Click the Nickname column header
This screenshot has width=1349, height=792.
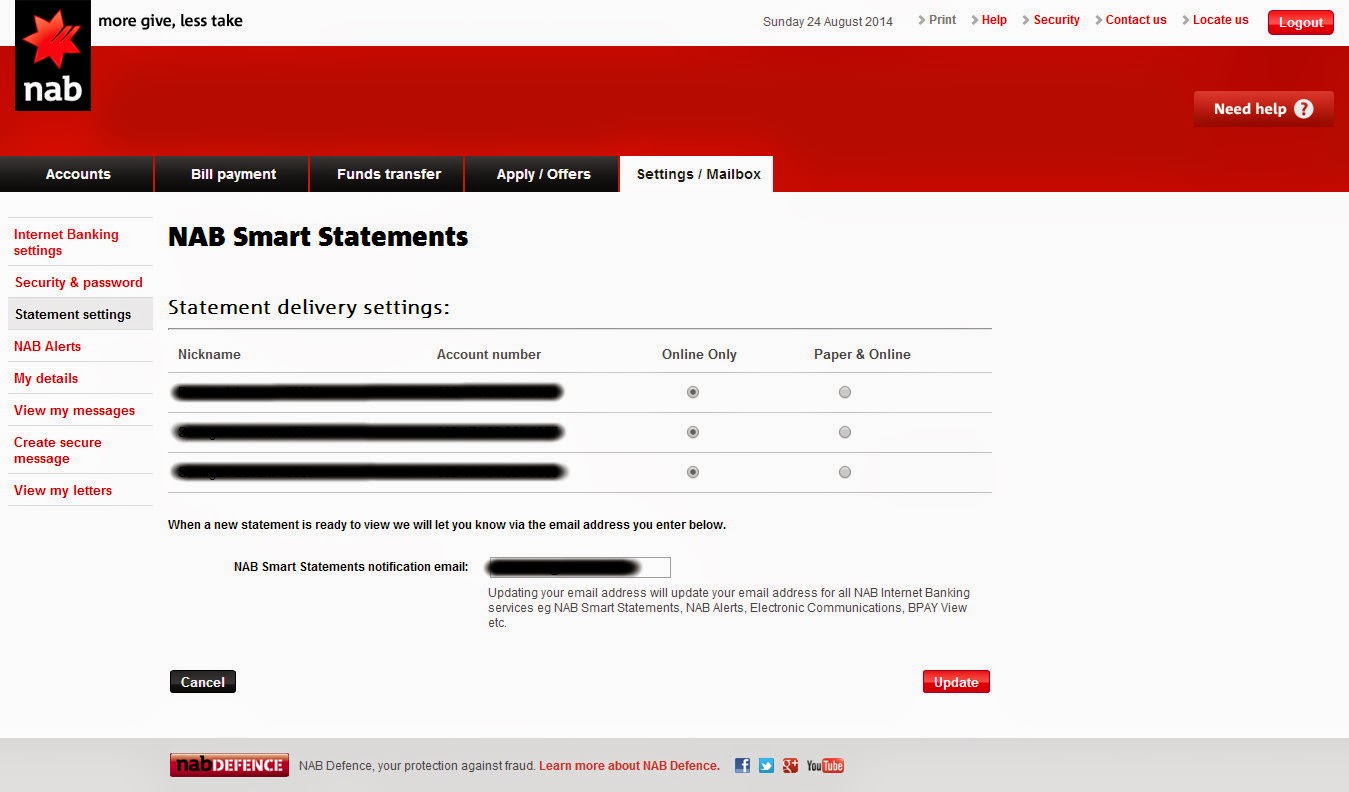(209, 354)
